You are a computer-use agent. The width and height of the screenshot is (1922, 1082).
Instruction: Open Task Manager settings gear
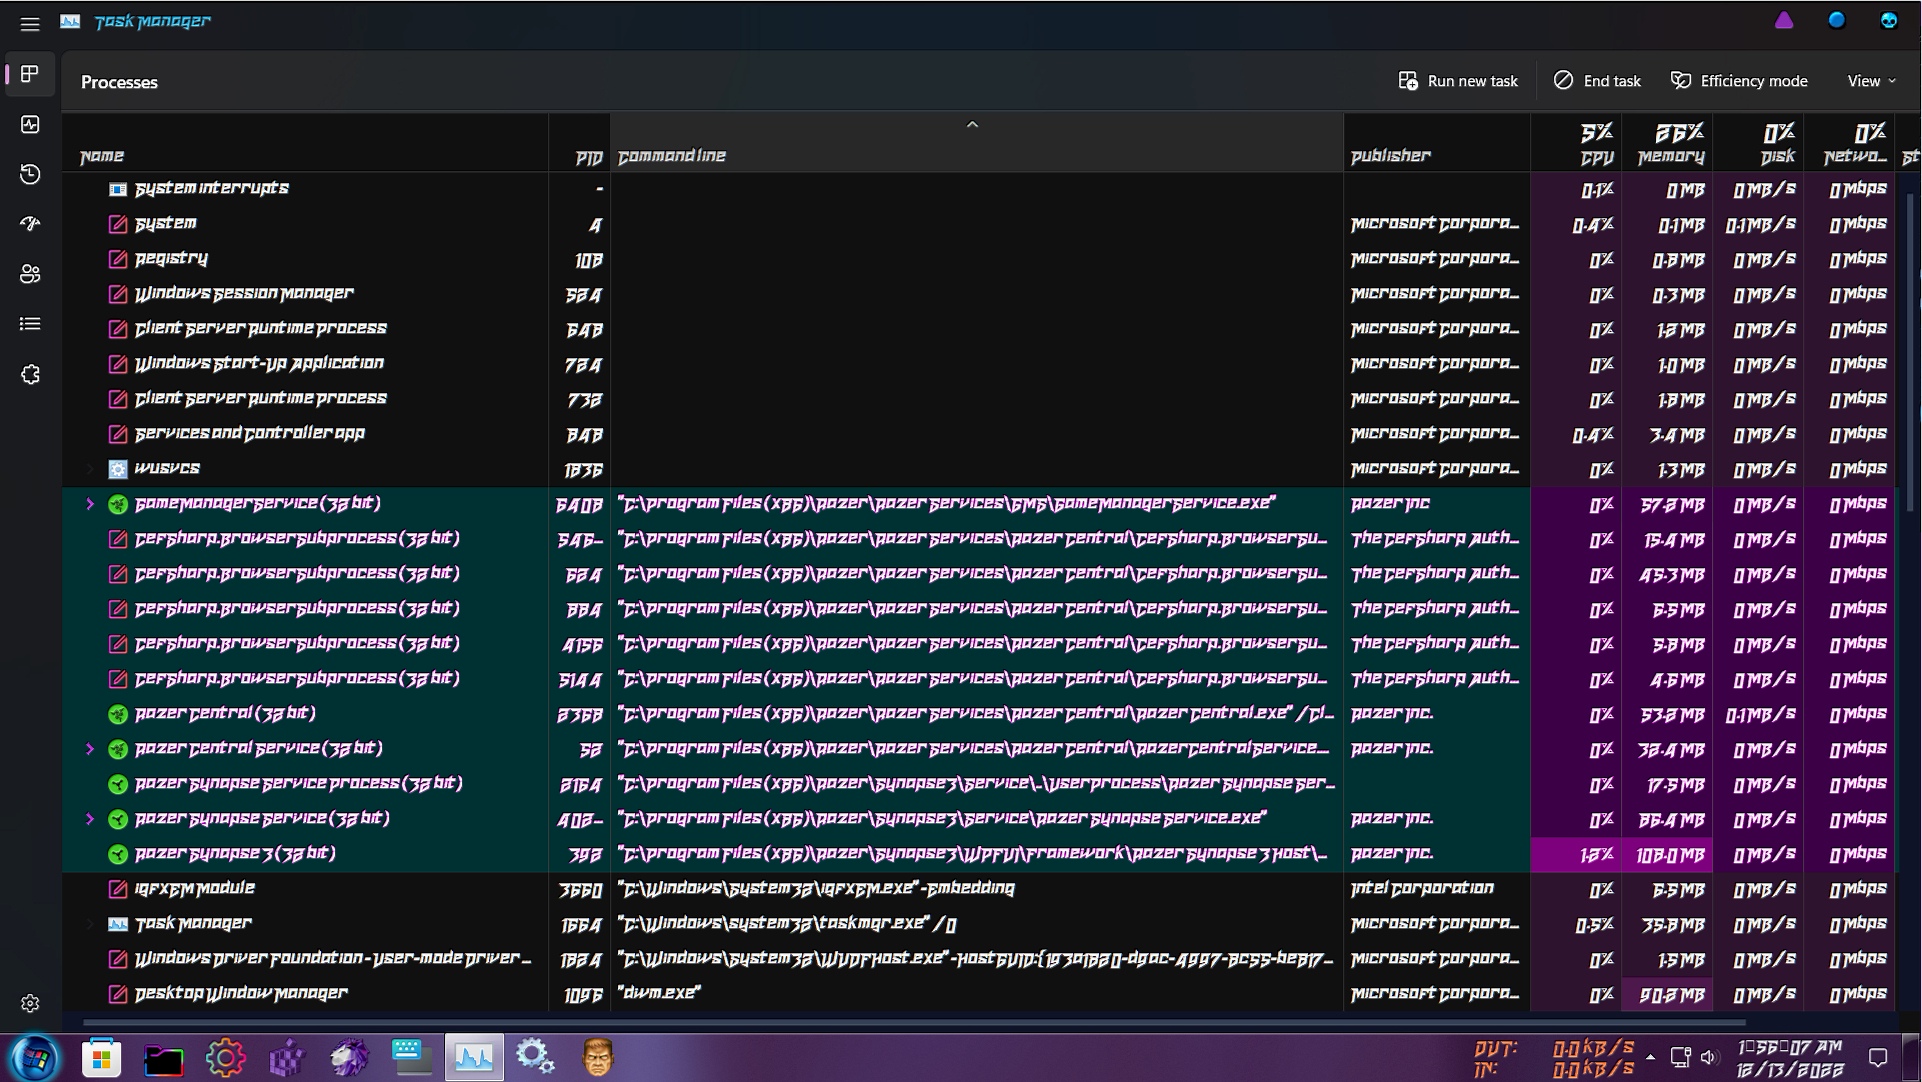(x=30, y=1003)
